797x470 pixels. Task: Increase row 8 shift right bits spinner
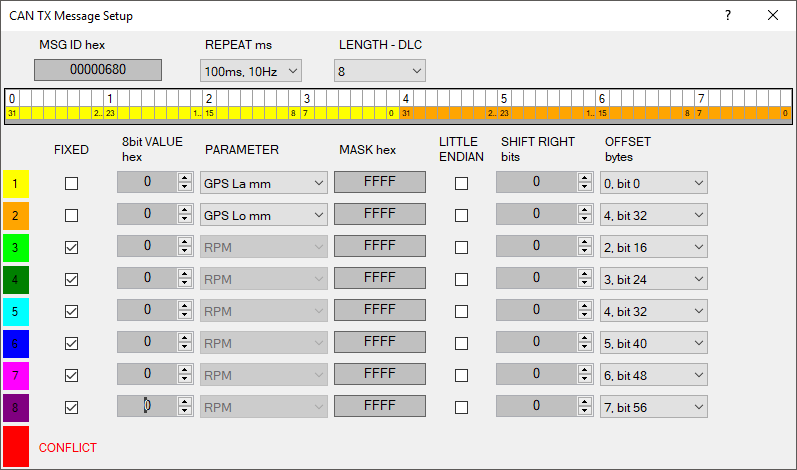[585, 402]
